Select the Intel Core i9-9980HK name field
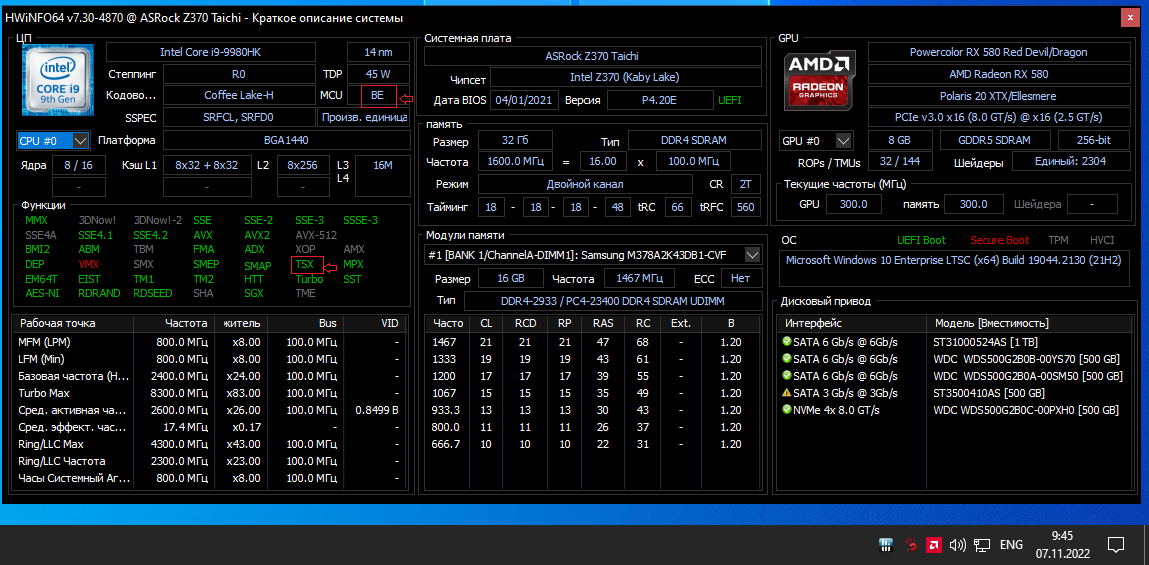 point(211,52)
